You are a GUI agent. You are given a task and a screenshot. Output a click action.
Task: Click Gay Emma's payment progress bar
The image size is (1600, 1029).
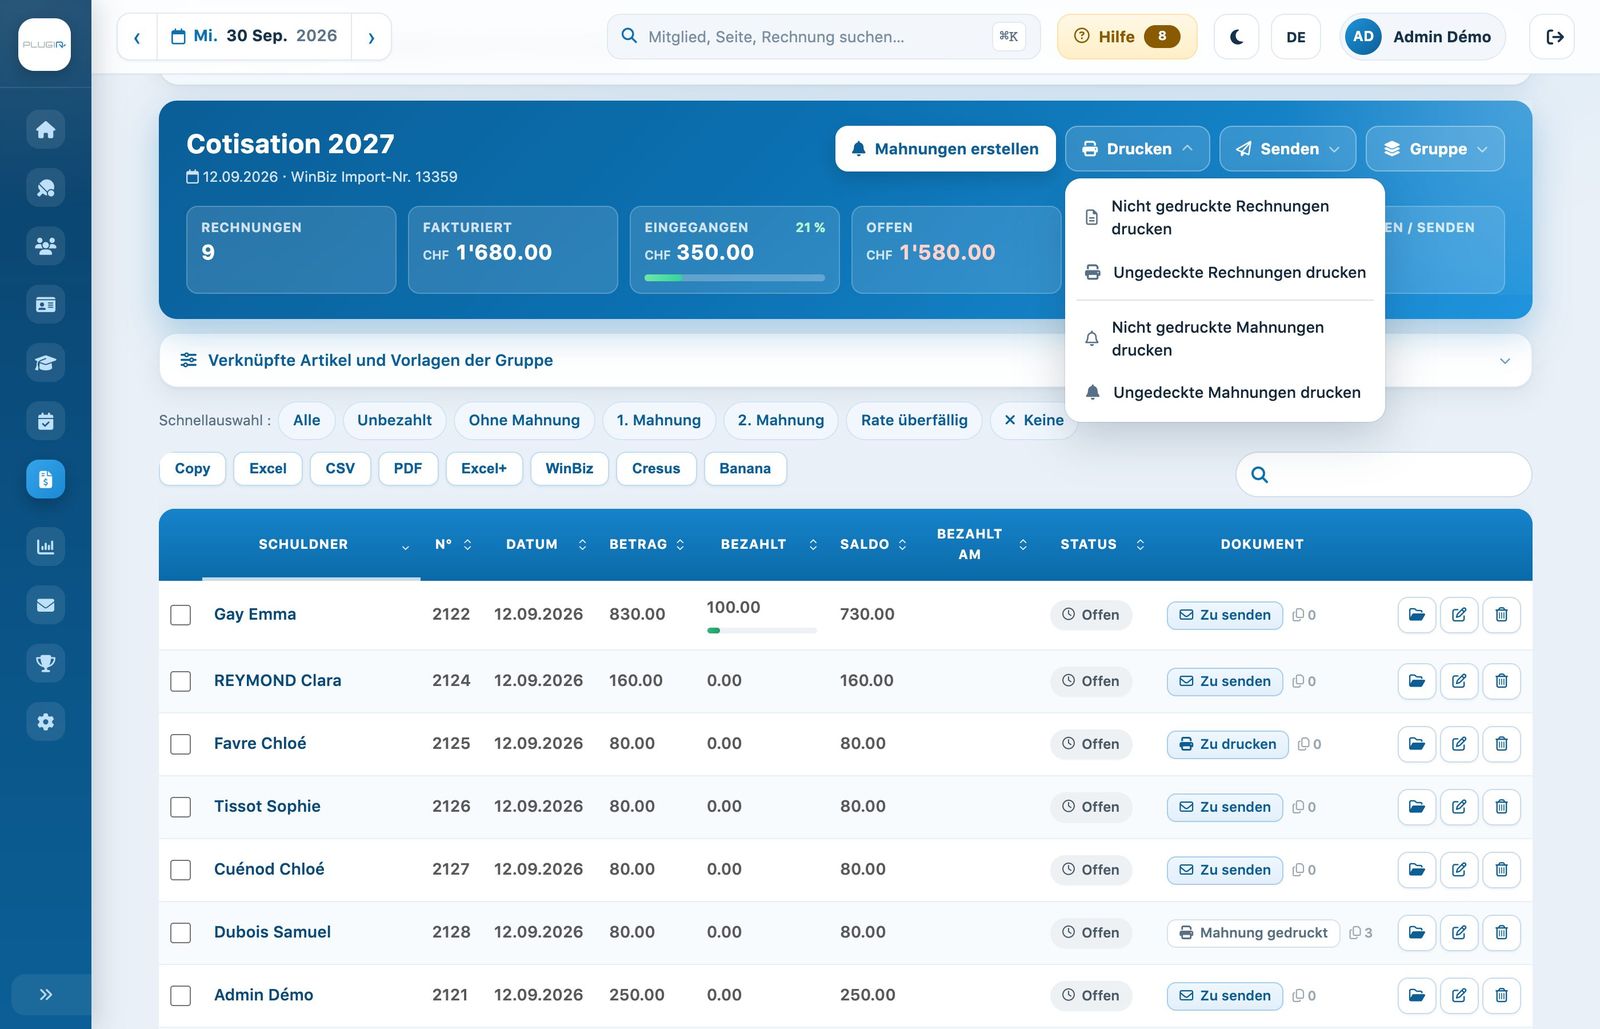762,631
